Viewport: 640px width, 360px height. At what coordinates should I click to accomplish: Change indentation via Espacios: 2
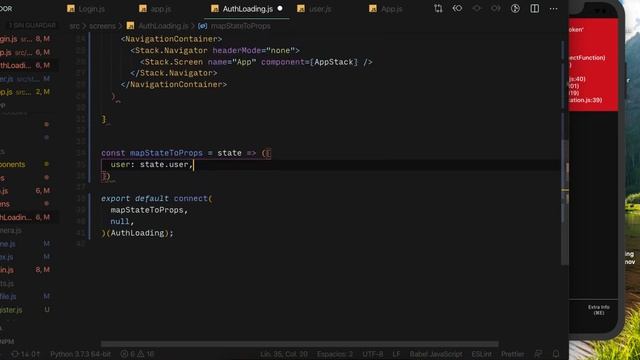point(335,354)
